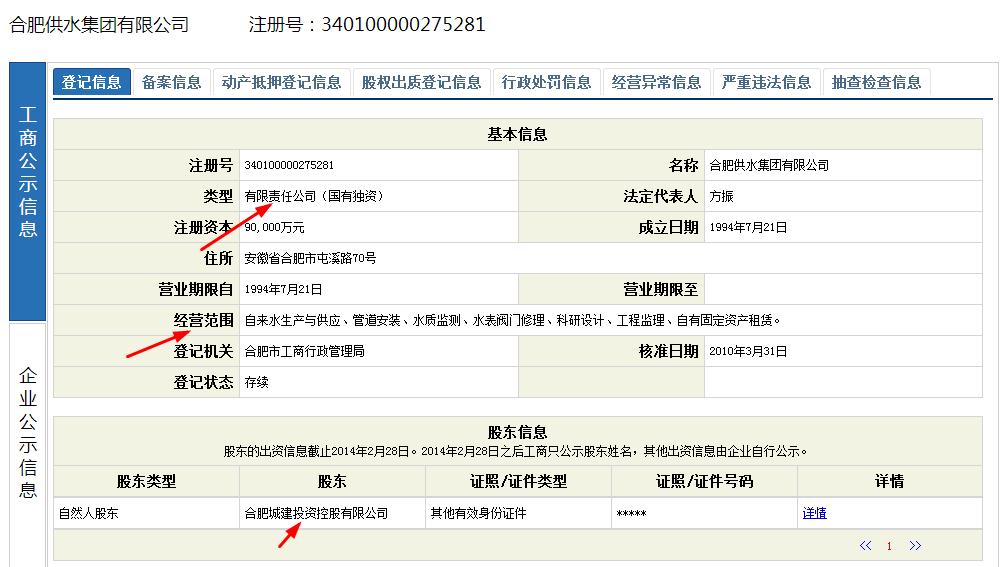1007x567 pixels.
Task: Click address 安徽省合肥市屯溪路70号
Action: (x=310, y=258)
